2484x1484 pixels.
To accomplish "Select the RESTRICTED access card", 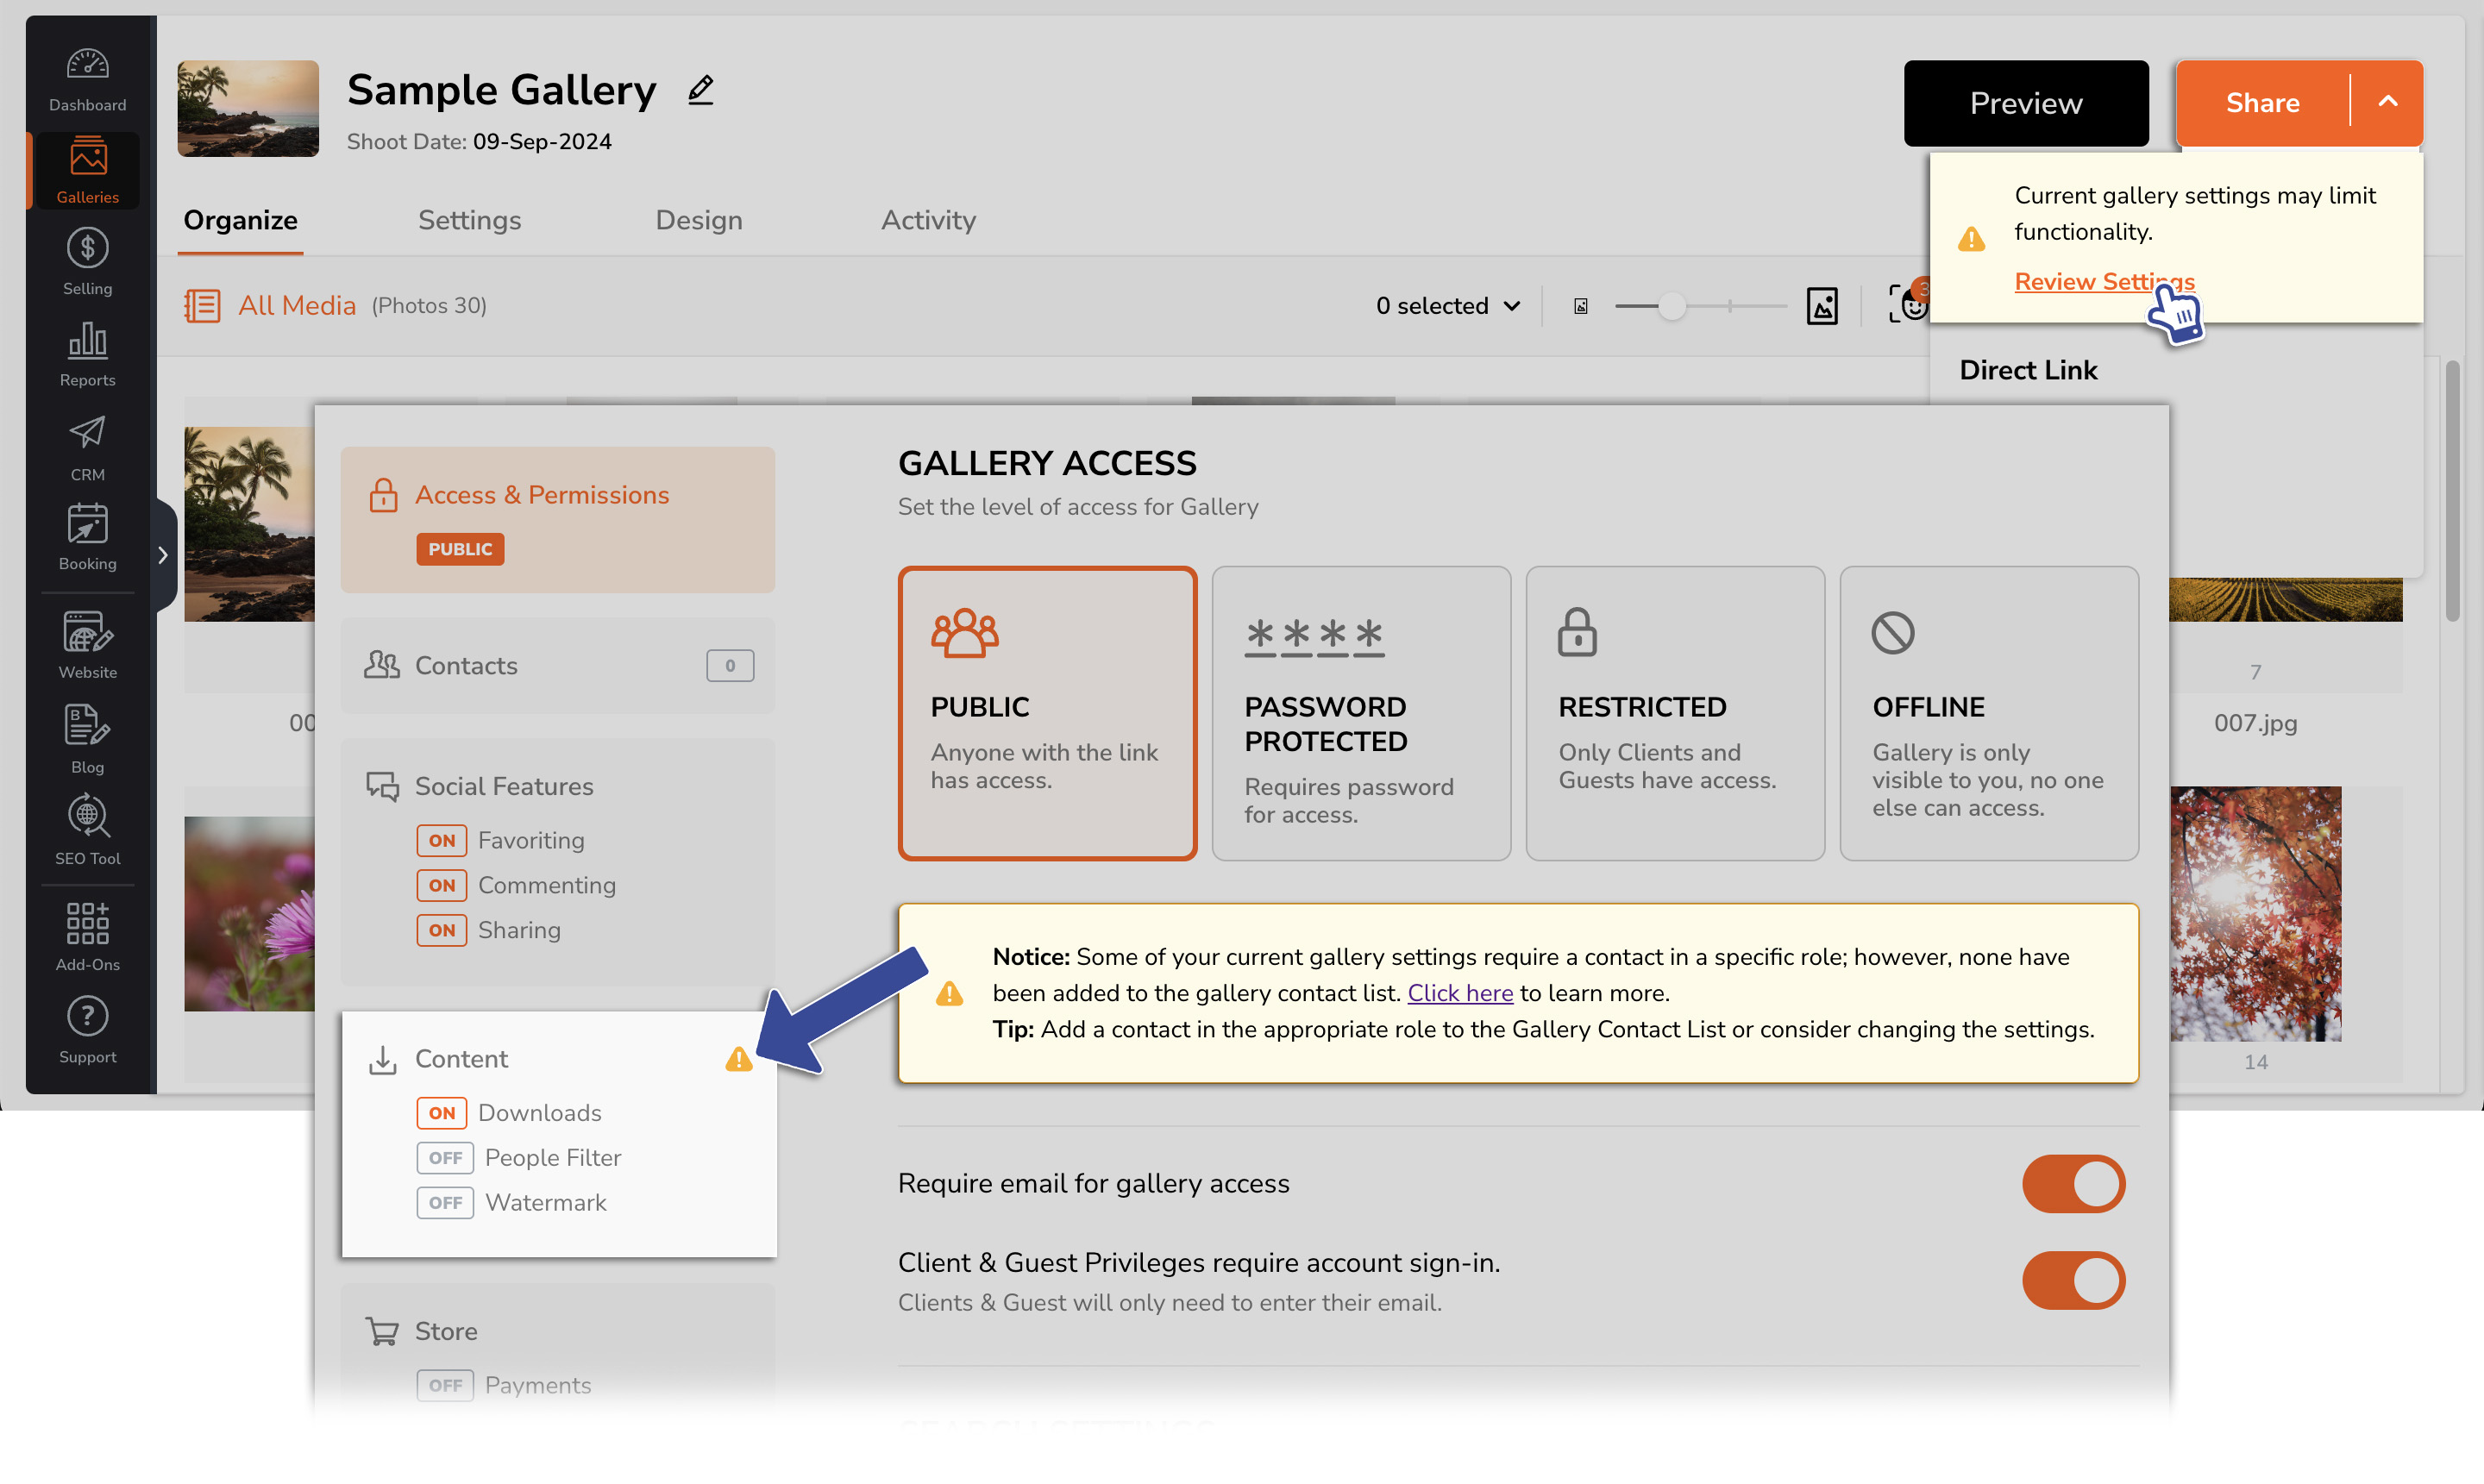I will pyautogui.click(x=1675, y=713).
